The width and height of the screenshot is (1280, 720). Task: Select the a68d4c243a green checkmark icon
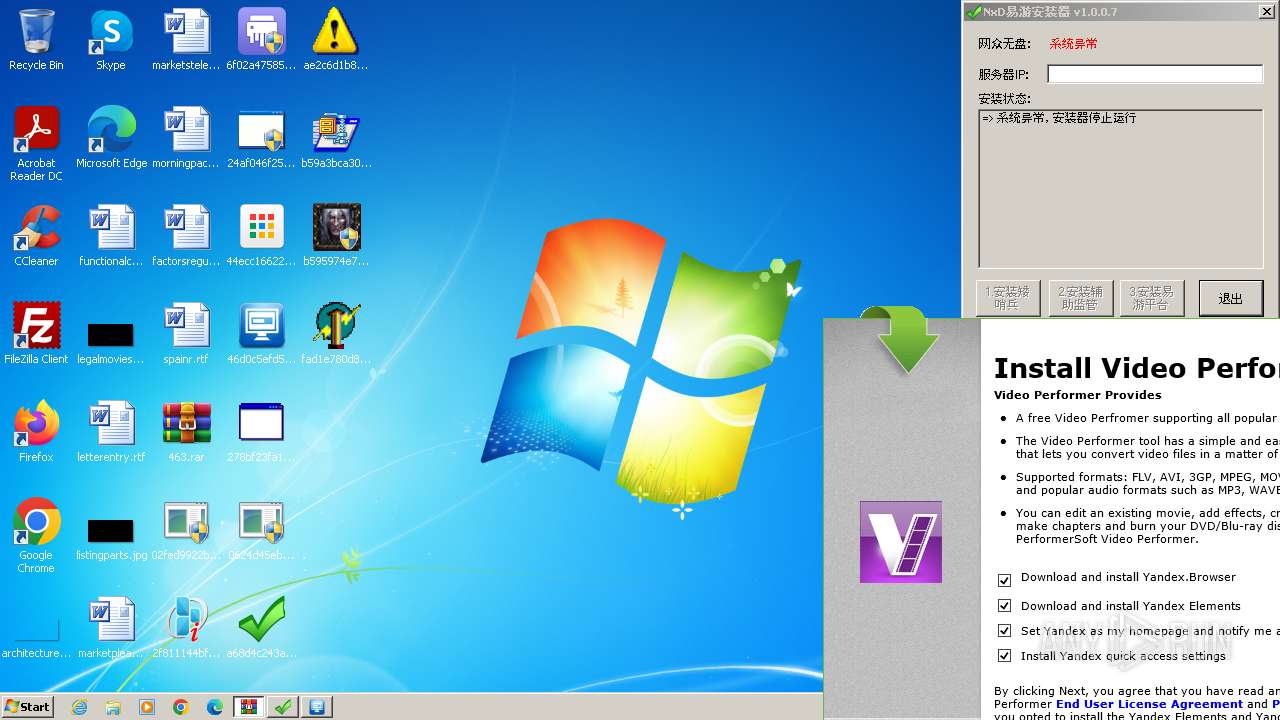tap(261, 628)
